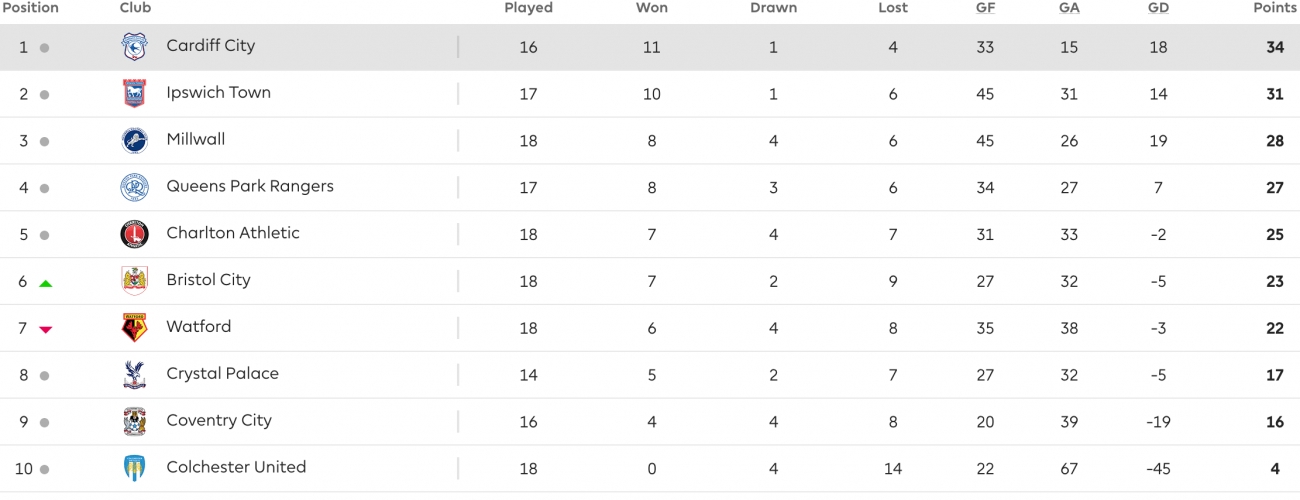Click Watford's red down-arrow indicator
The height and width of the screenshot is (500, 1300).
click(45, 329)
